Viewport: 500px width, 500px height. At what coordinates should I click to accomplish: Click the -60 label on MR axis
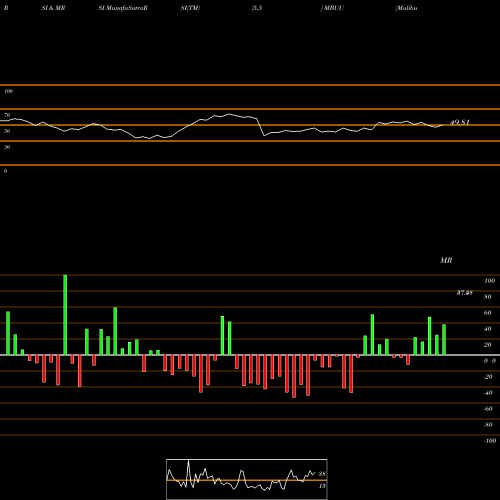(488, 409)
